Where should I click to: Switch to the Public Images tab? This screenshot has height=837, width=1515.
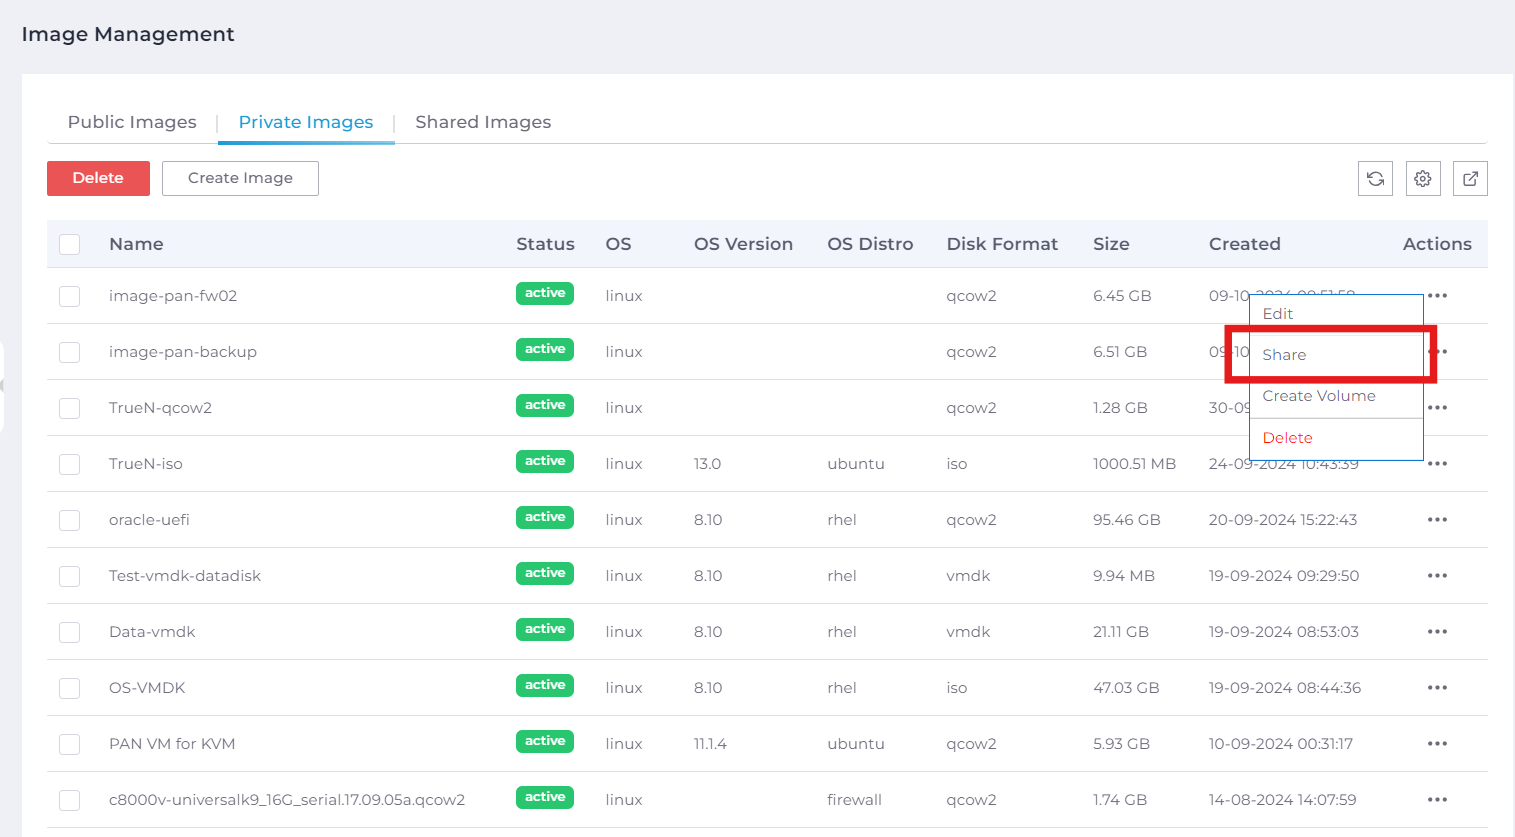[132, 122]
